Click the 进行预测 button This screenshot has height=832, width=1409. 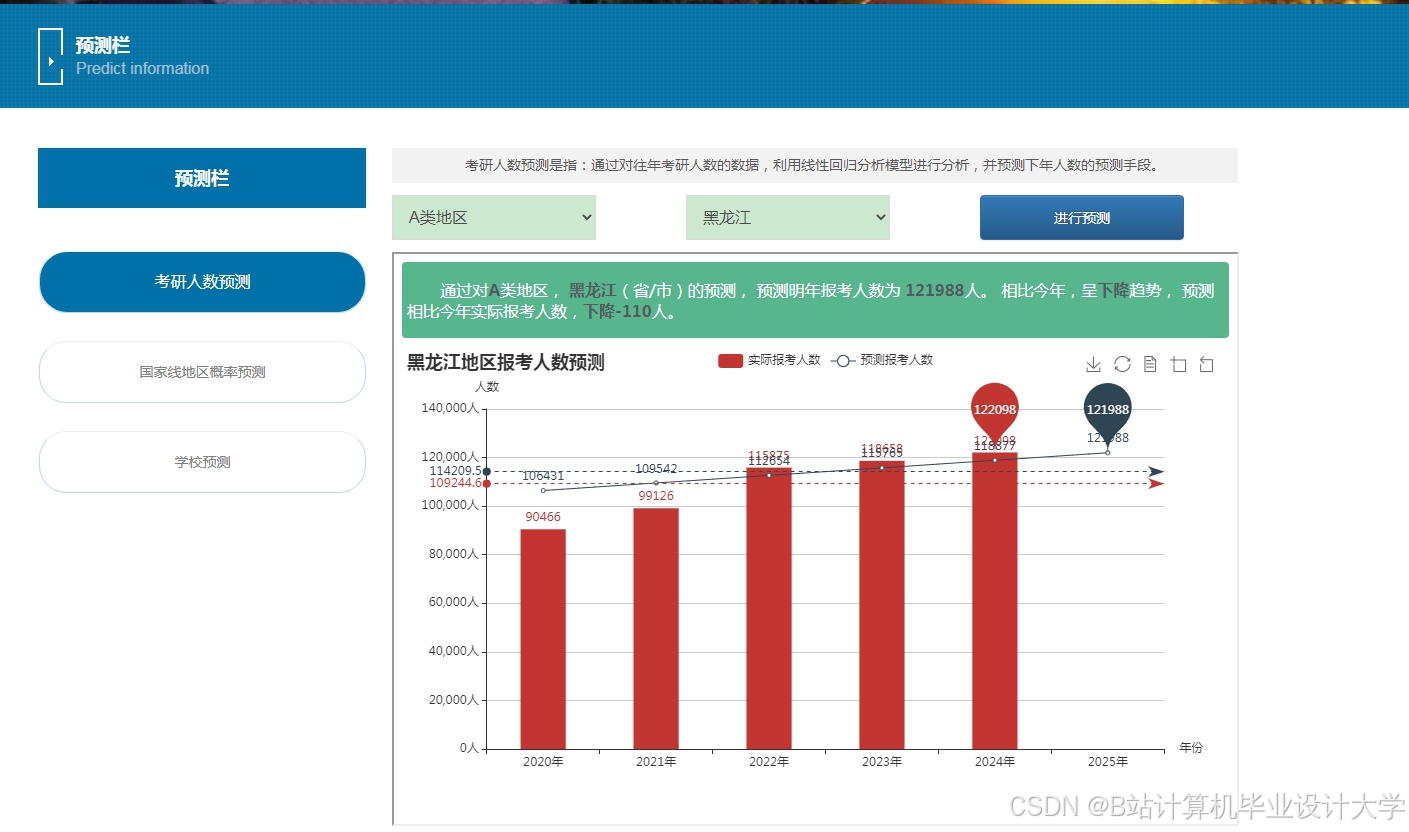pos(1081,217)
